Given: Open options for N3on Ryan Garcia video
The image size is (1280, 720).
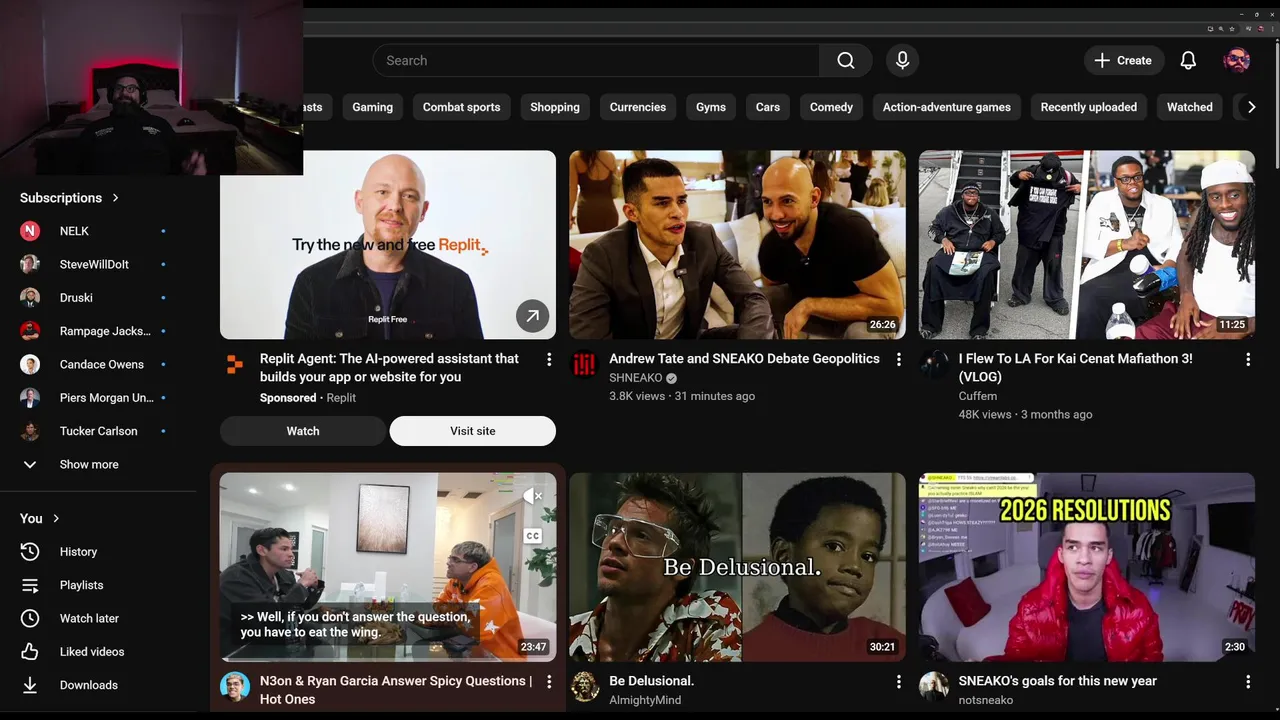Looking at the screenshot, I should pyautogui.click(x=548, y=682).
